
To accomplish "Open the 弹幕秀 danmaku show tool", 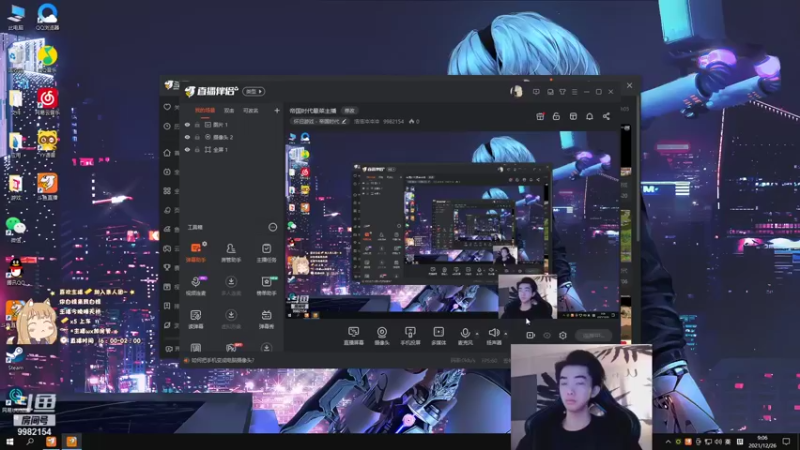I will click(266, 319).
